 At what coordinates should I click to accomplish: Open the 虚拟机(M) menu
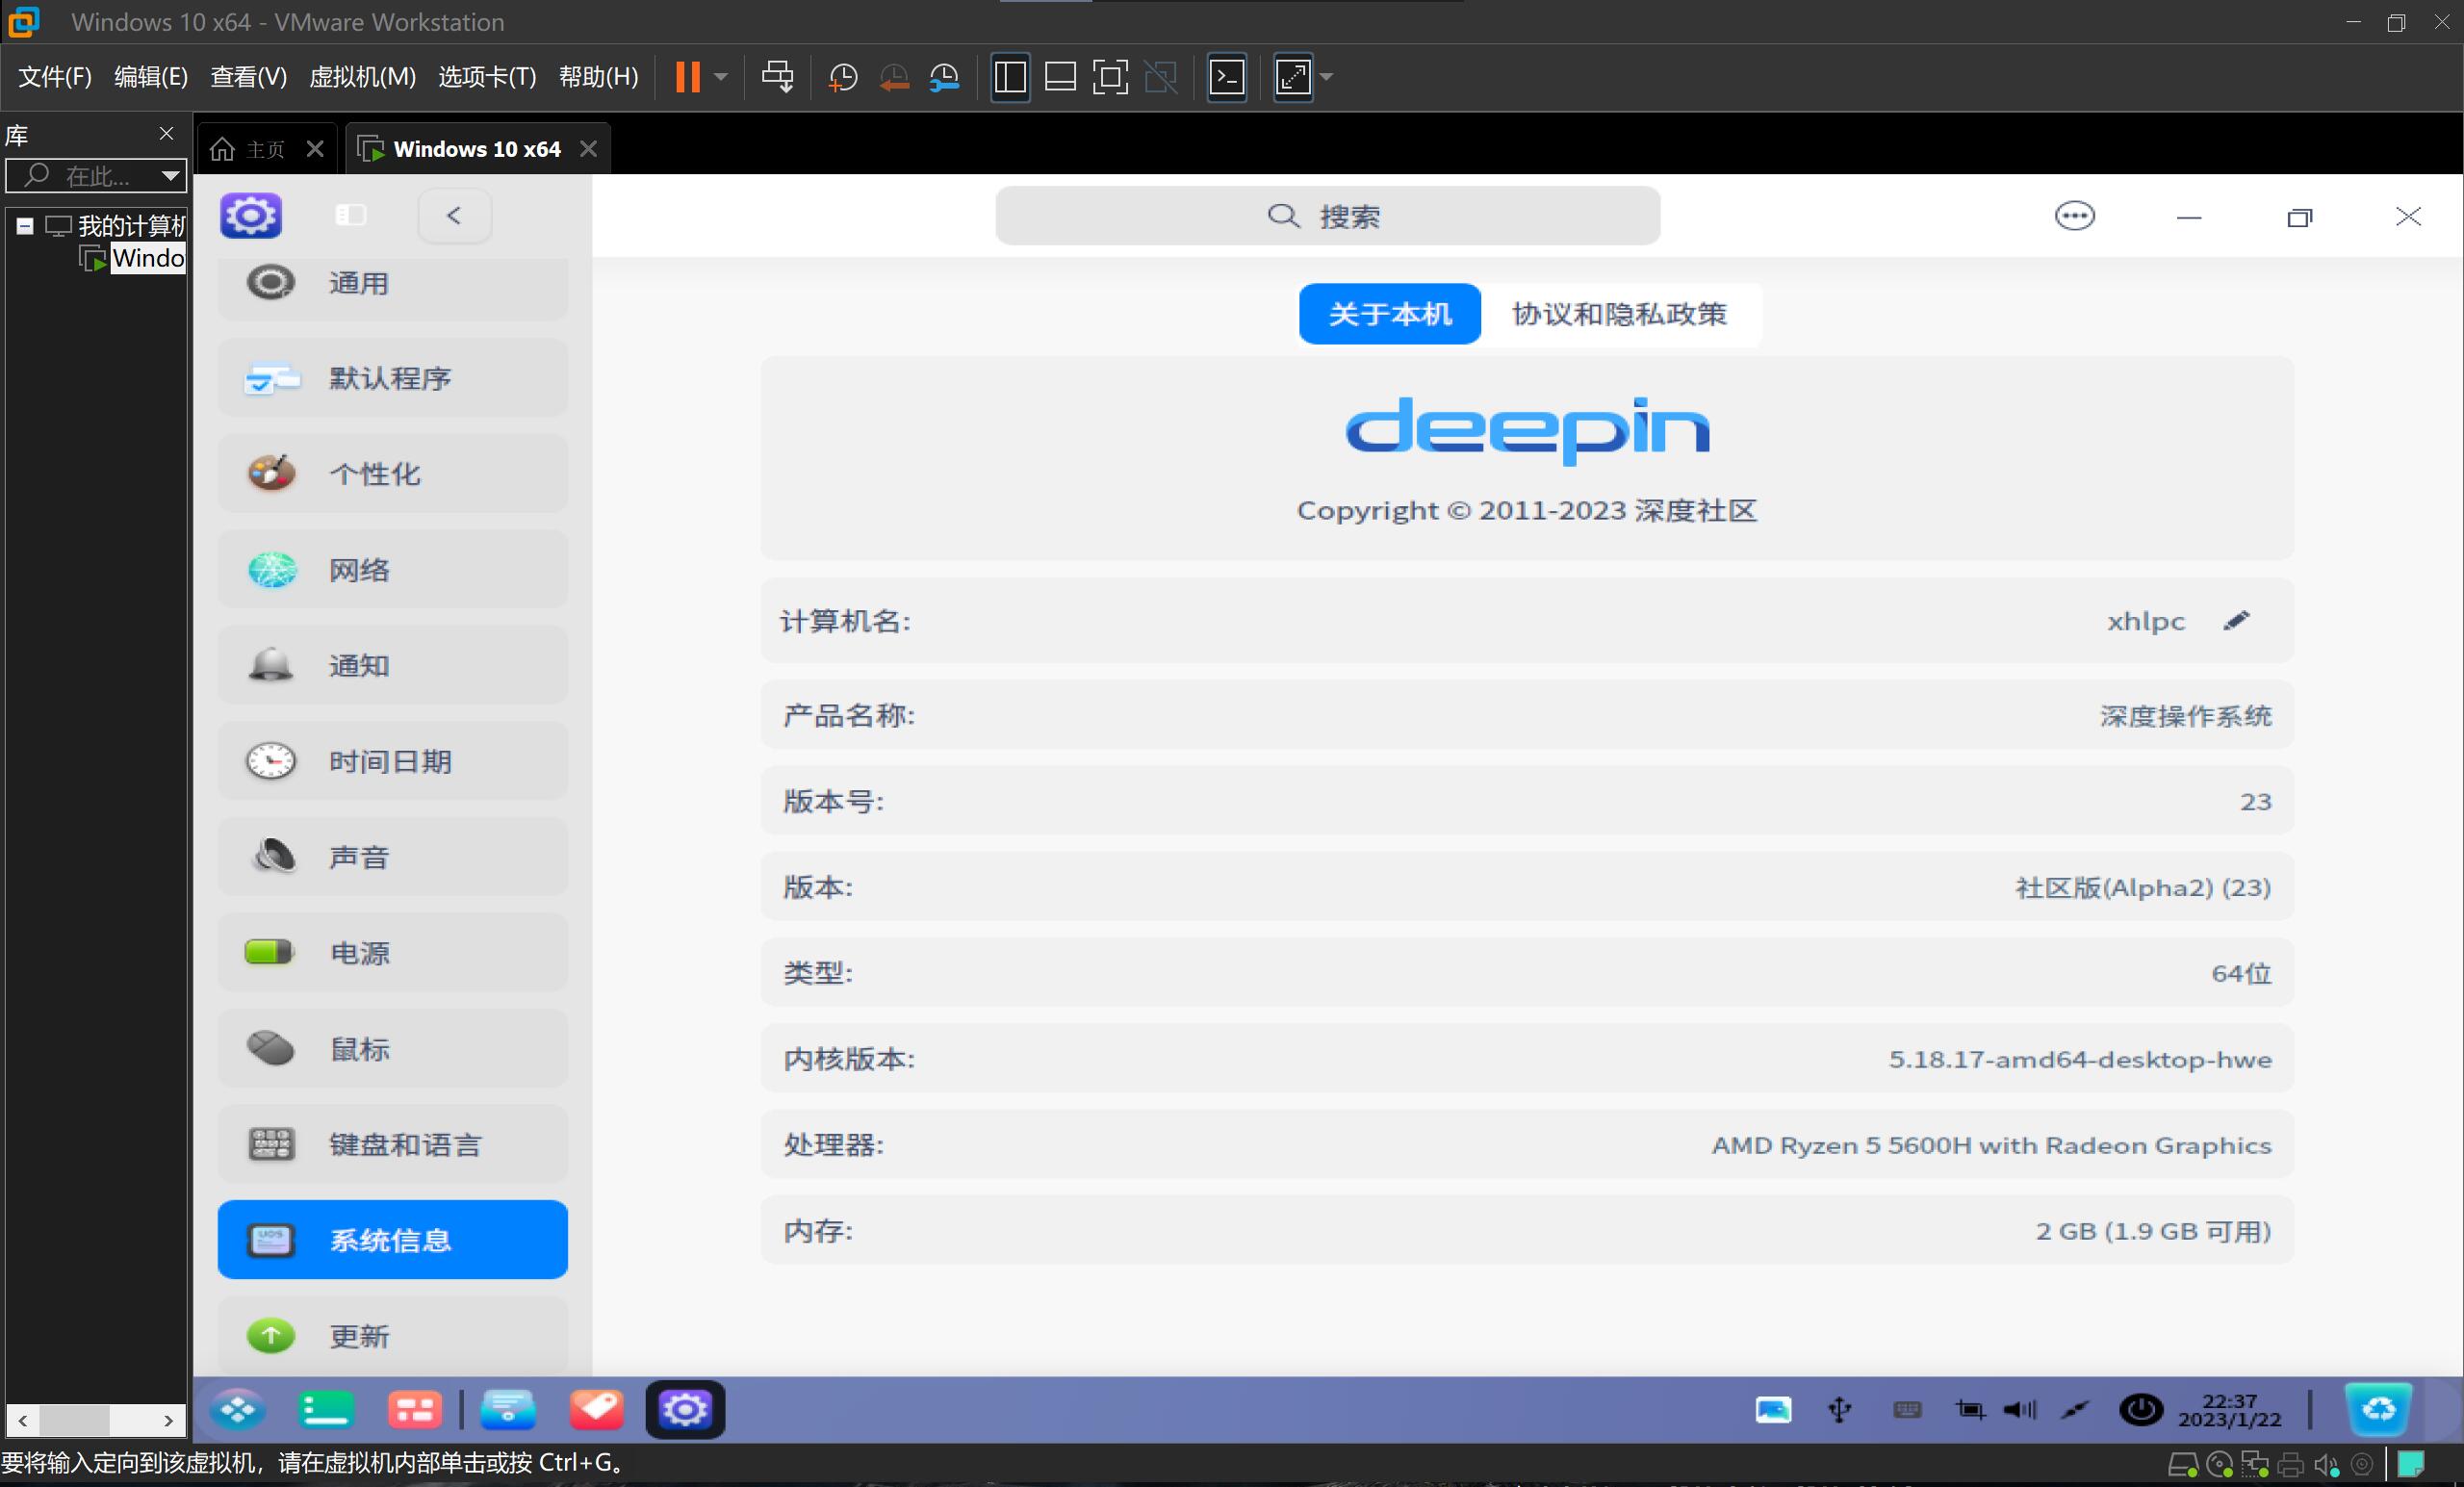[362, 77]
